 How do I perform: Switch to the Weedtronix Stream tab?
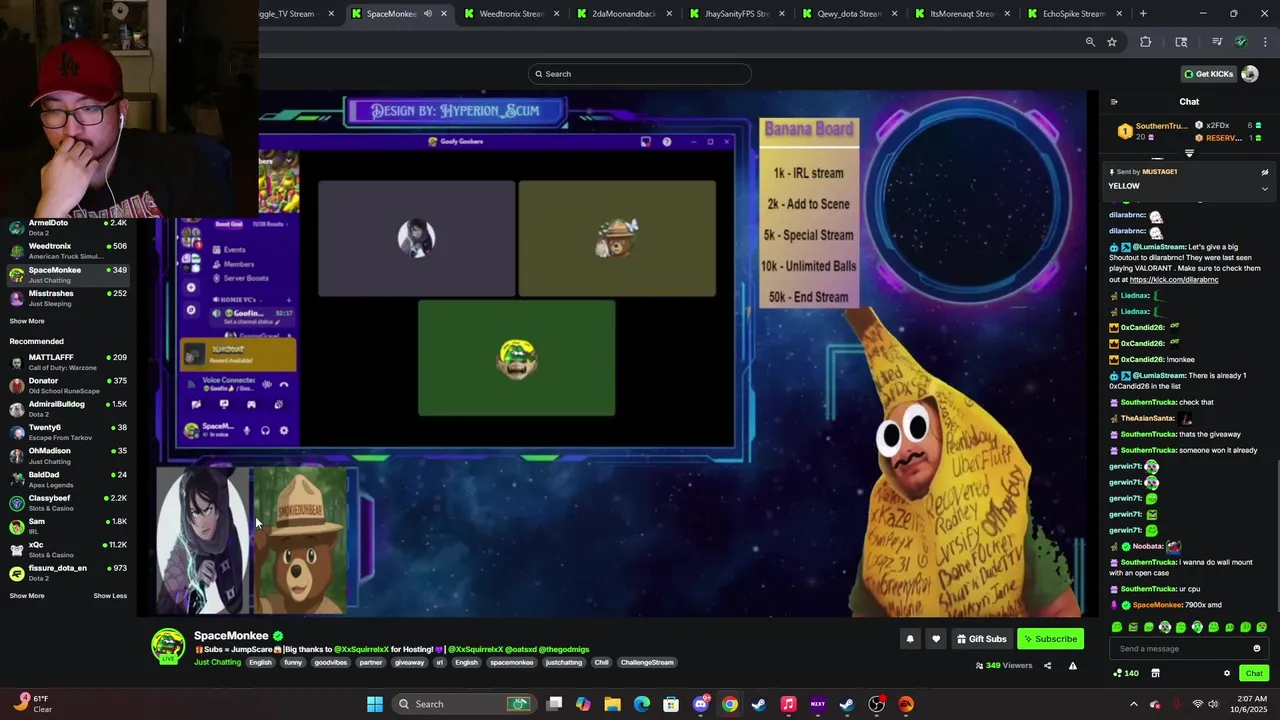(x=510, y=14)
